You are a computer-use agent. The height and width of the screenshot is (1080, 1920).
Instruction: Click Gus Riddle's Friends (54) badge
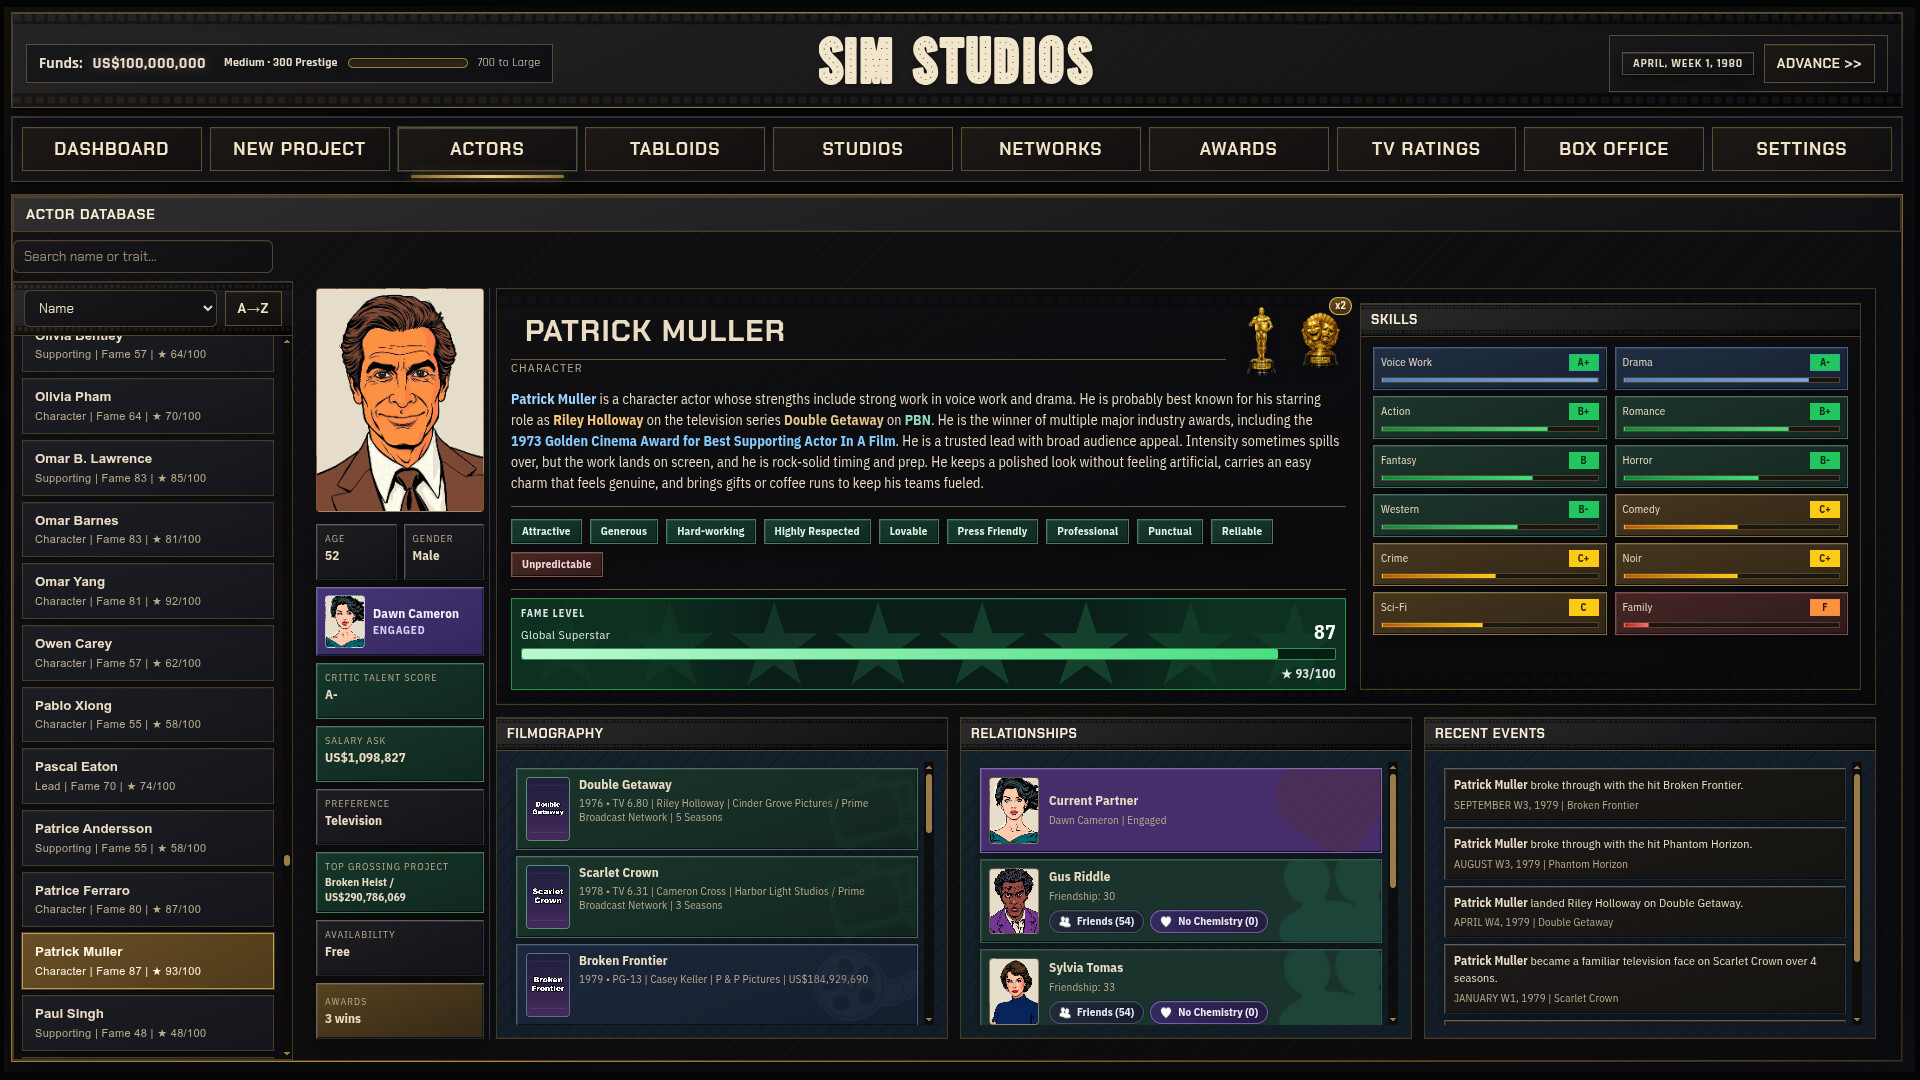1096,922
